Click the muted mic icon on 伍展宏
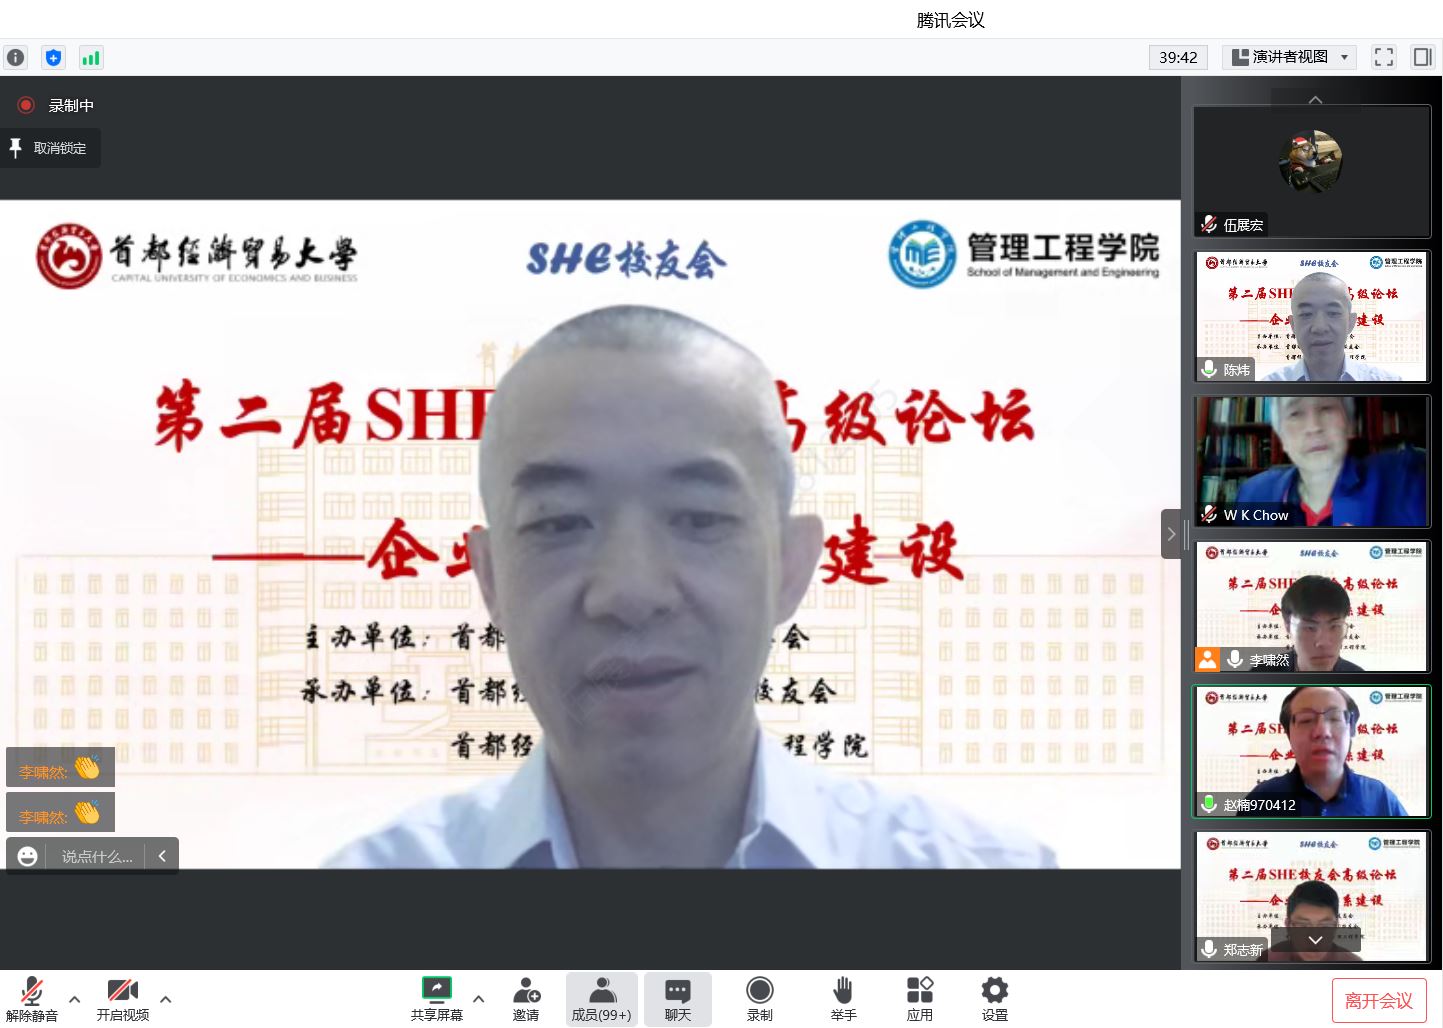Screen dimensions: 1443x1028 point(1209,224)
